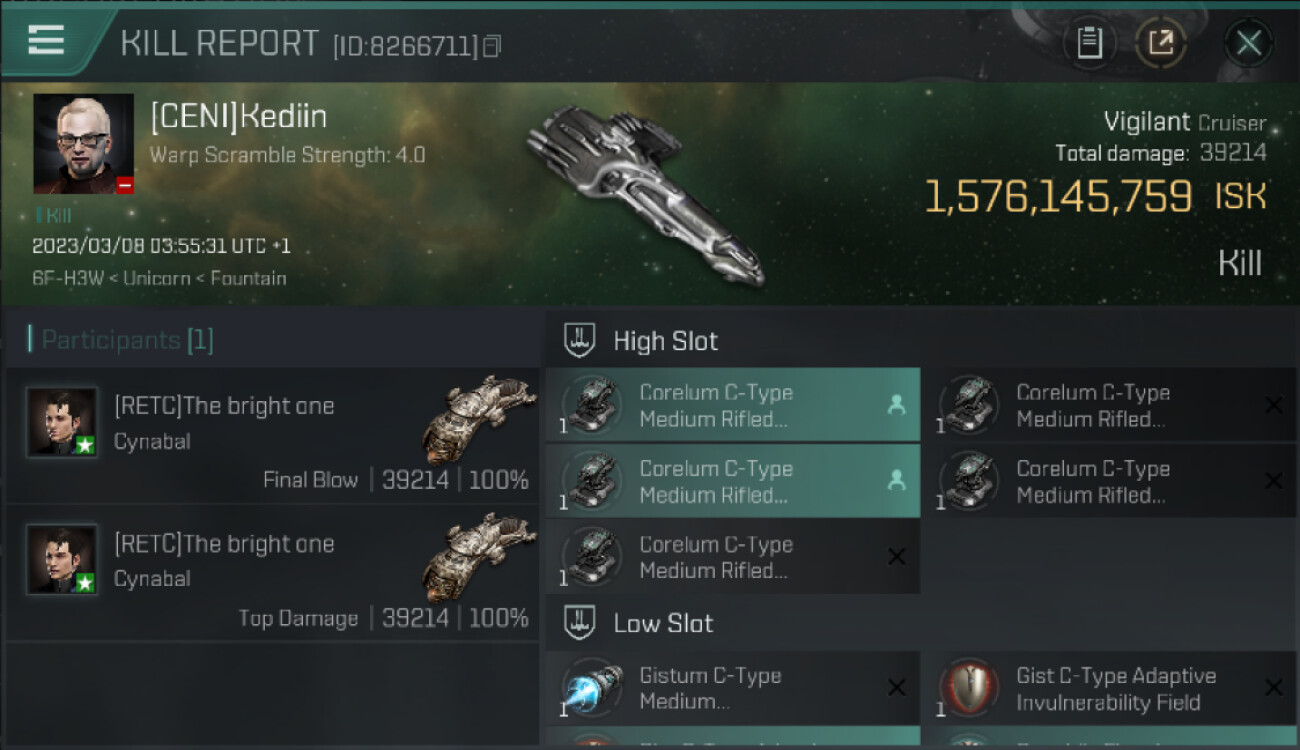Open Kediin's pilot portrait
The height and width of the screenshot is (750, 1300).
[83, 143]
